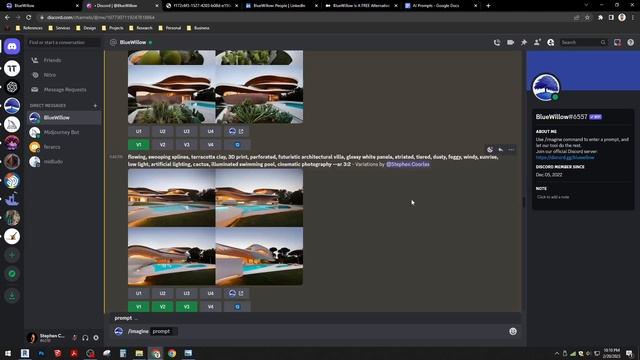The image size is (640, 360).
Task: Start a voice call in the header
Action: coord(497,42)
